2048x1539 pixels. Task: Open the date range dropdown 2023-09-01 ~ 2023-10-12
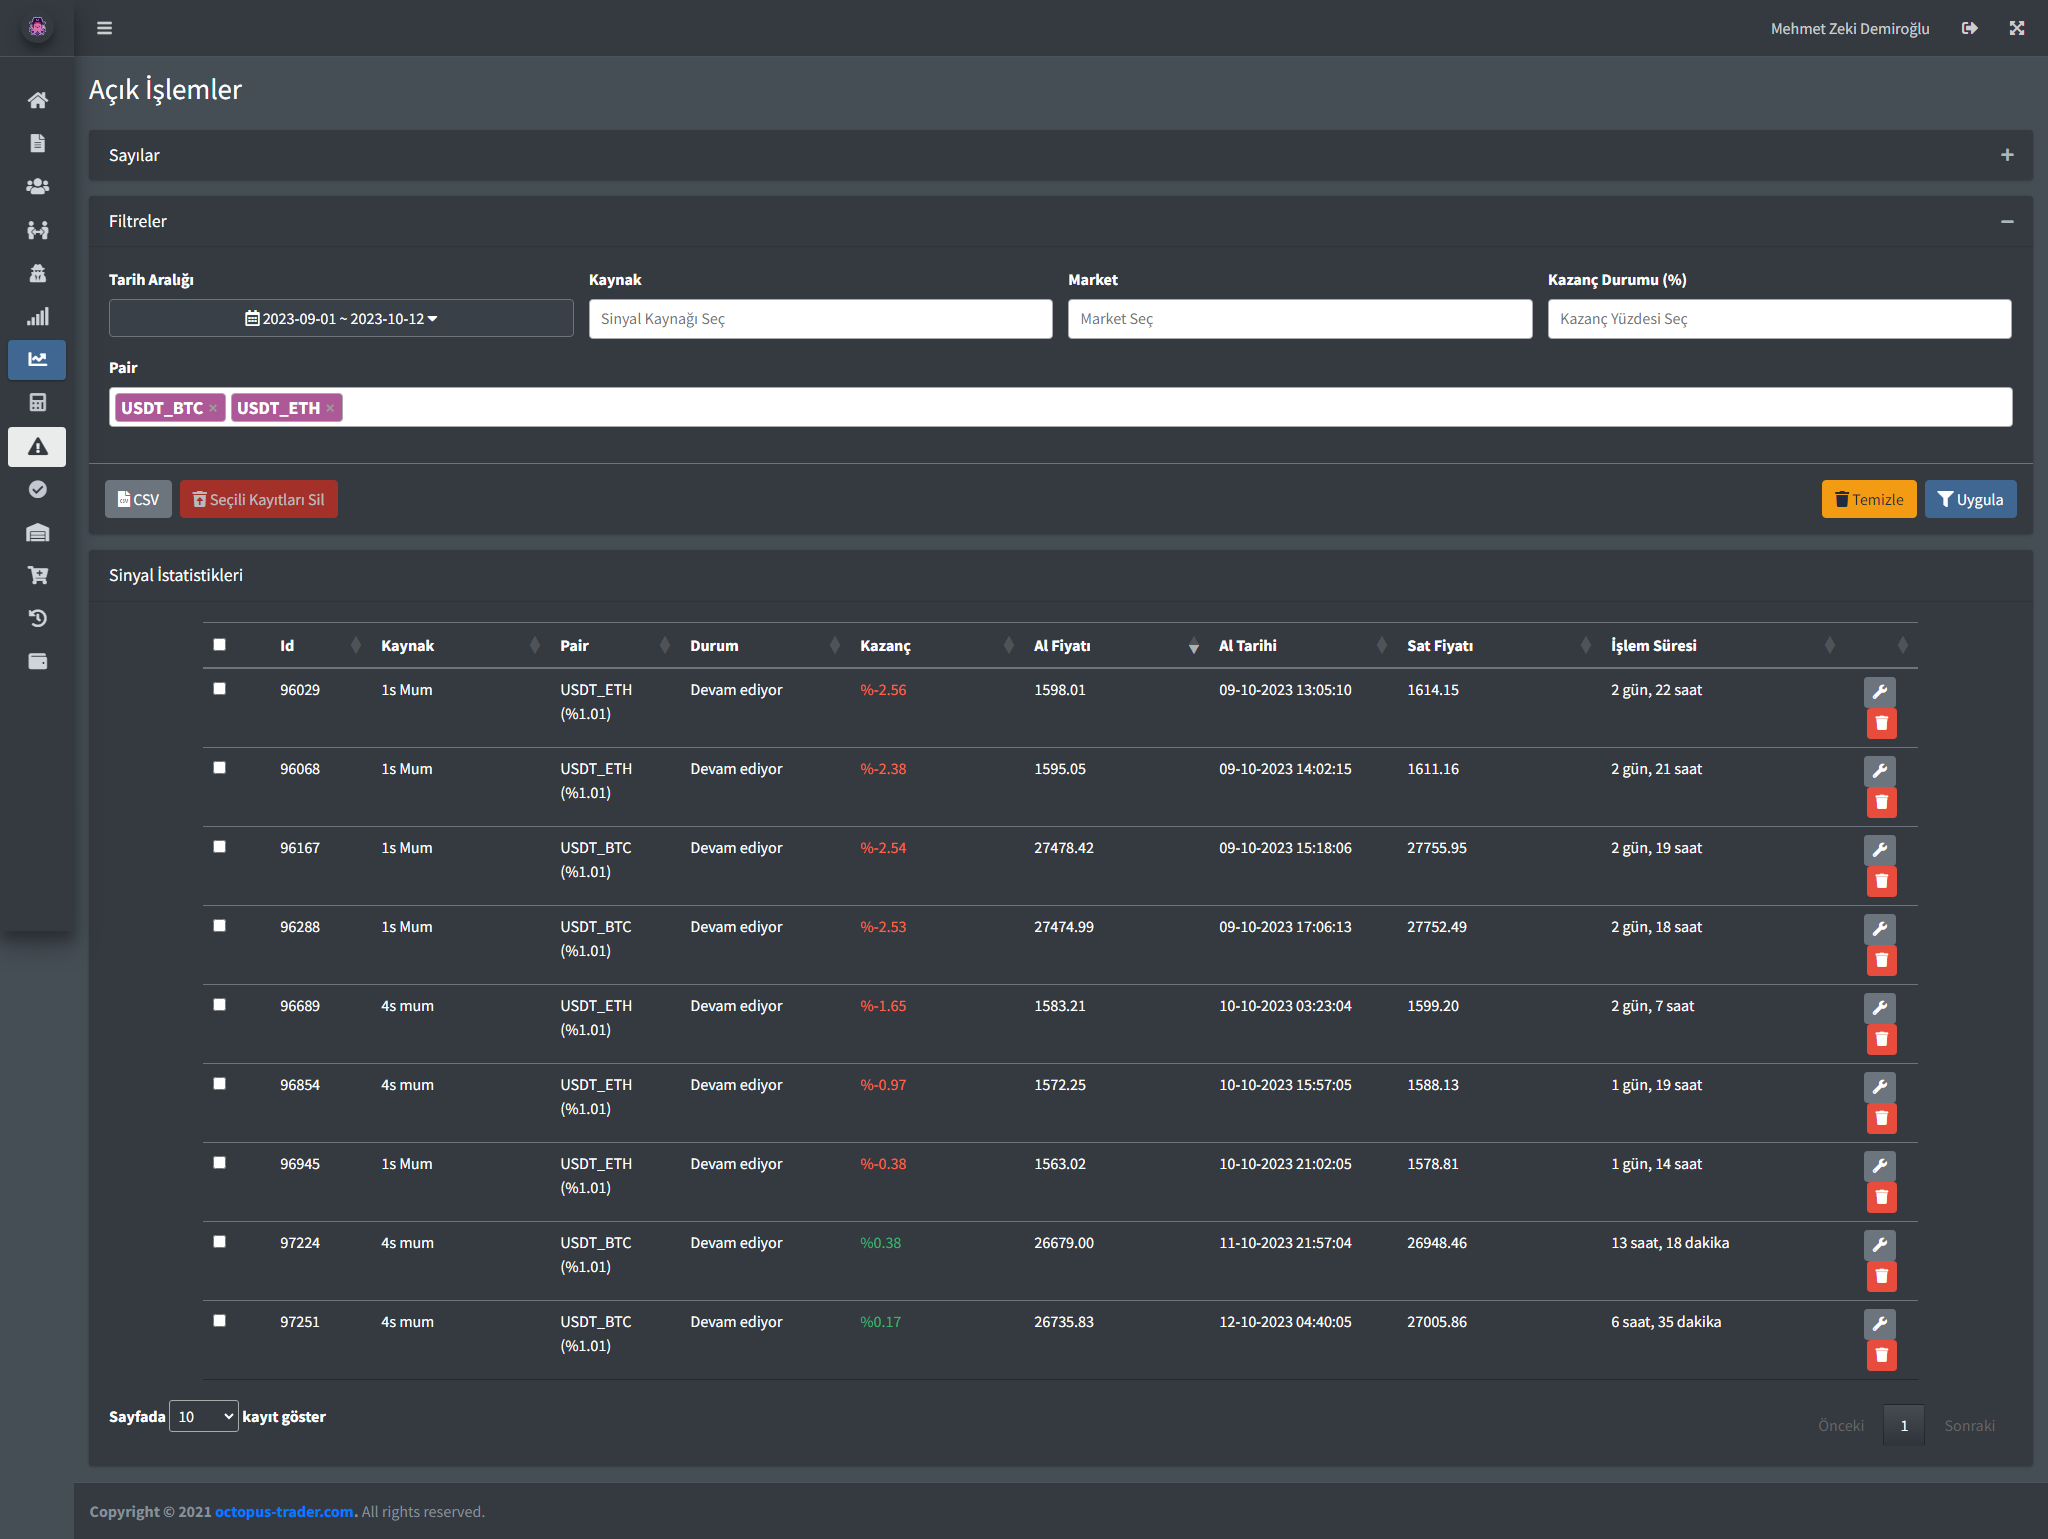(x=341, y=318)
